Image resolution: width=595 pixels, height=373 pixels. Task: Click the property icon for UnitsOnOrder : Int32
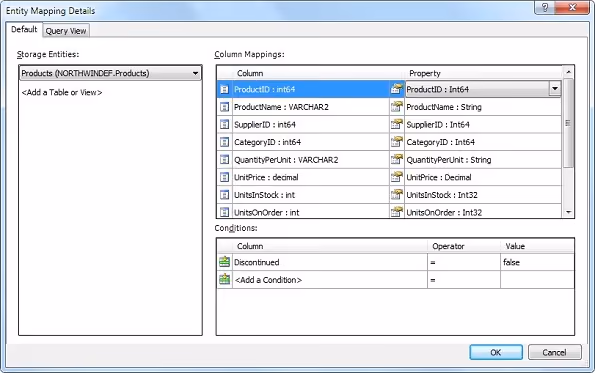tap(397, 211)
